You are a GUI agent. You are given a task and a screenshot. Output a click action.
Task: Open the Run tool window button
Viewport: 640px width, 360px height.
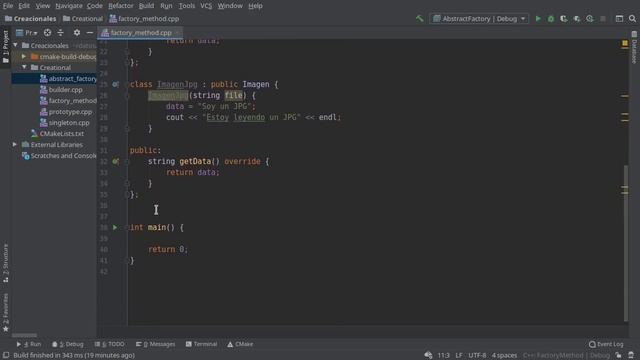29,344
